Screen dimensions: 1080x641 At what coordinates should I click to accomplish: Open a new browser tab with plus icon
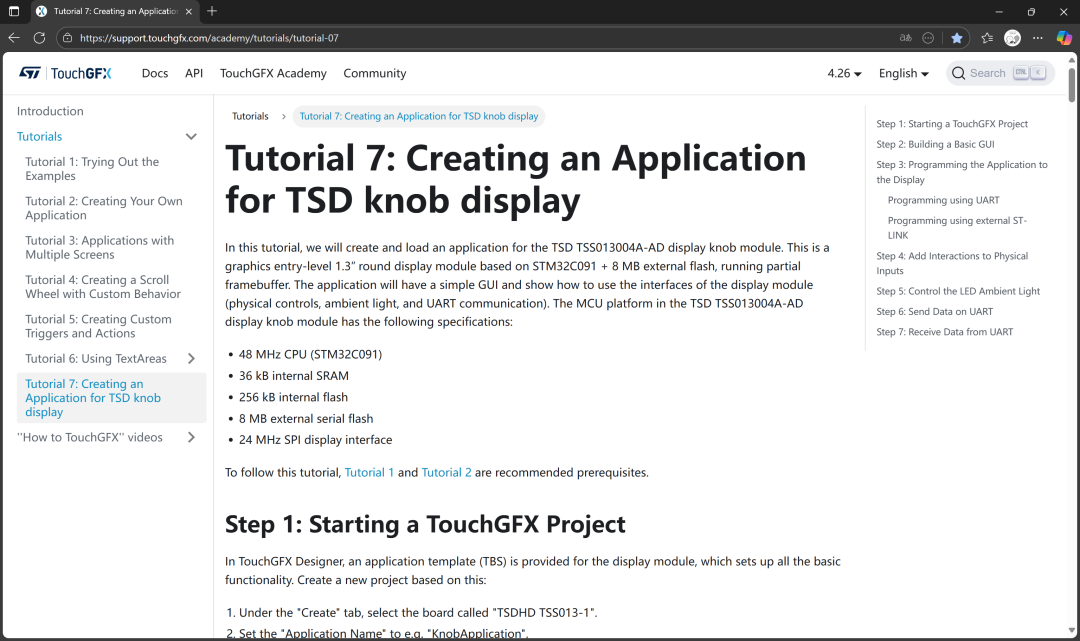pos(212,11)
